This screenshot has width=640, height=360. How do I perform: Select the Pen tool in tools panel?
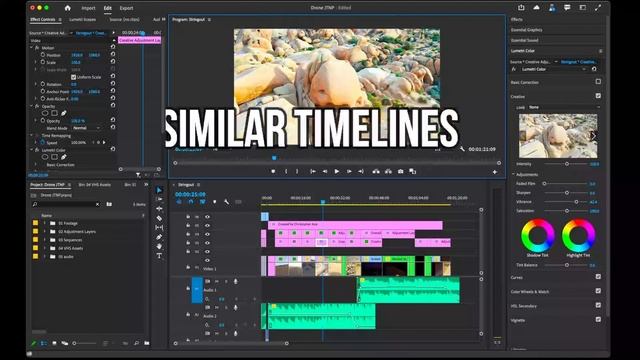click(159, 237)
